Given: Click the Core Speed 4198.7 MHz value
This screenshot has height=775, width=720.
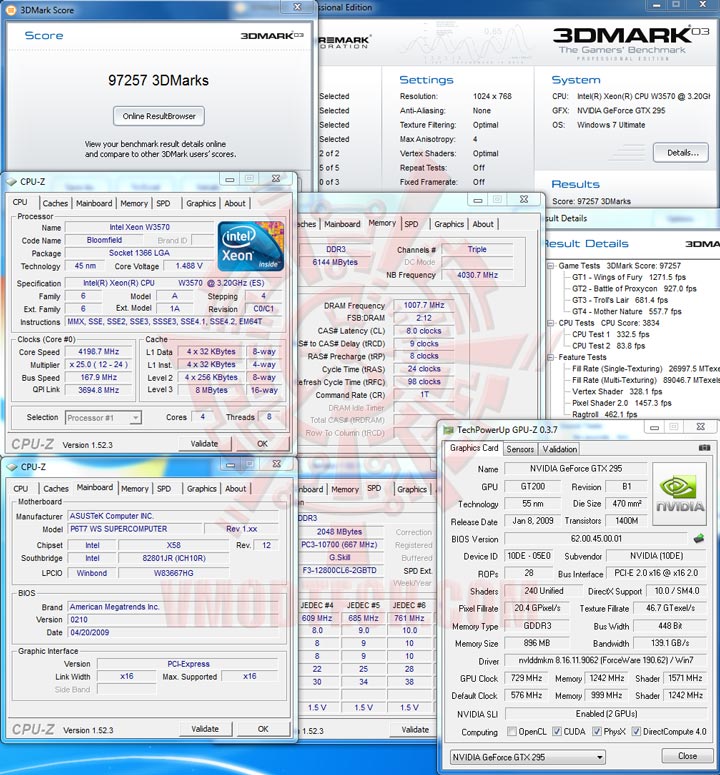Looking at the screenshot, I should pyautogui.click(x=99, y=351).
